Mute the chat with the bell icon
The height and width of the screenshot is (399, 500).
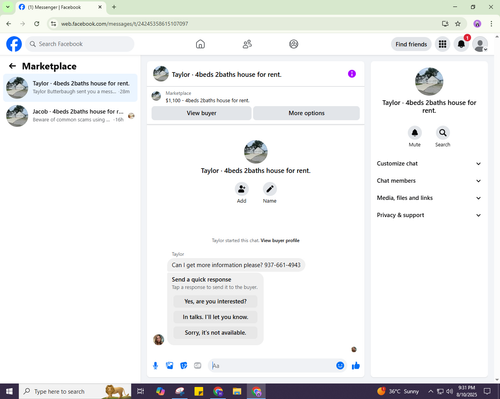tap(415, 133)
